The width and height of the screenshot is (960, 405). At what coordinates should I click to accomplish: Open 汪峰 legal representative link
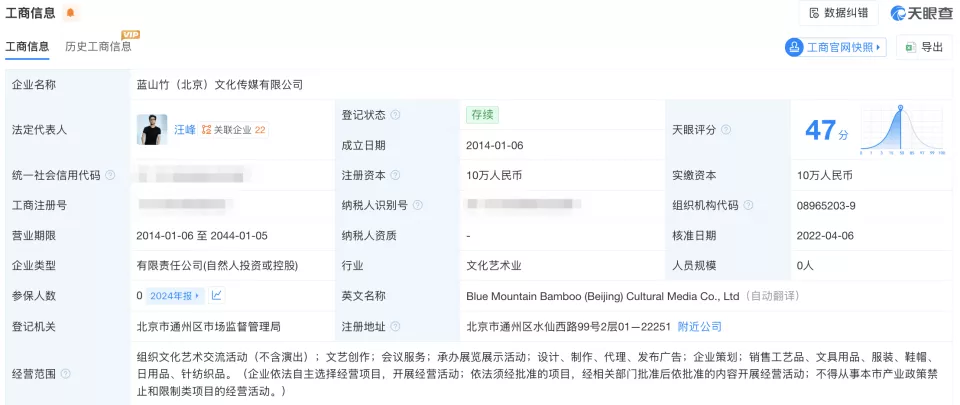pyautogui.click(x=185, y=130)
